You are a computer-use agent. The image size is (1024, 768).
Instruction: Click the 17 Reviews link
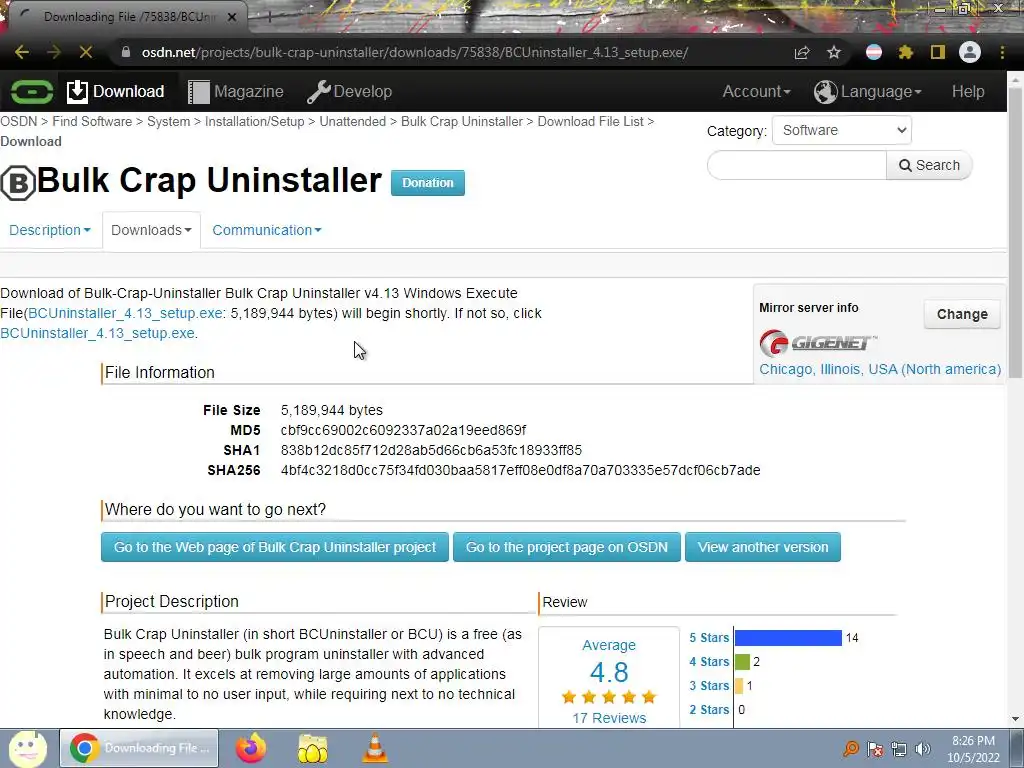coord(609,718)
